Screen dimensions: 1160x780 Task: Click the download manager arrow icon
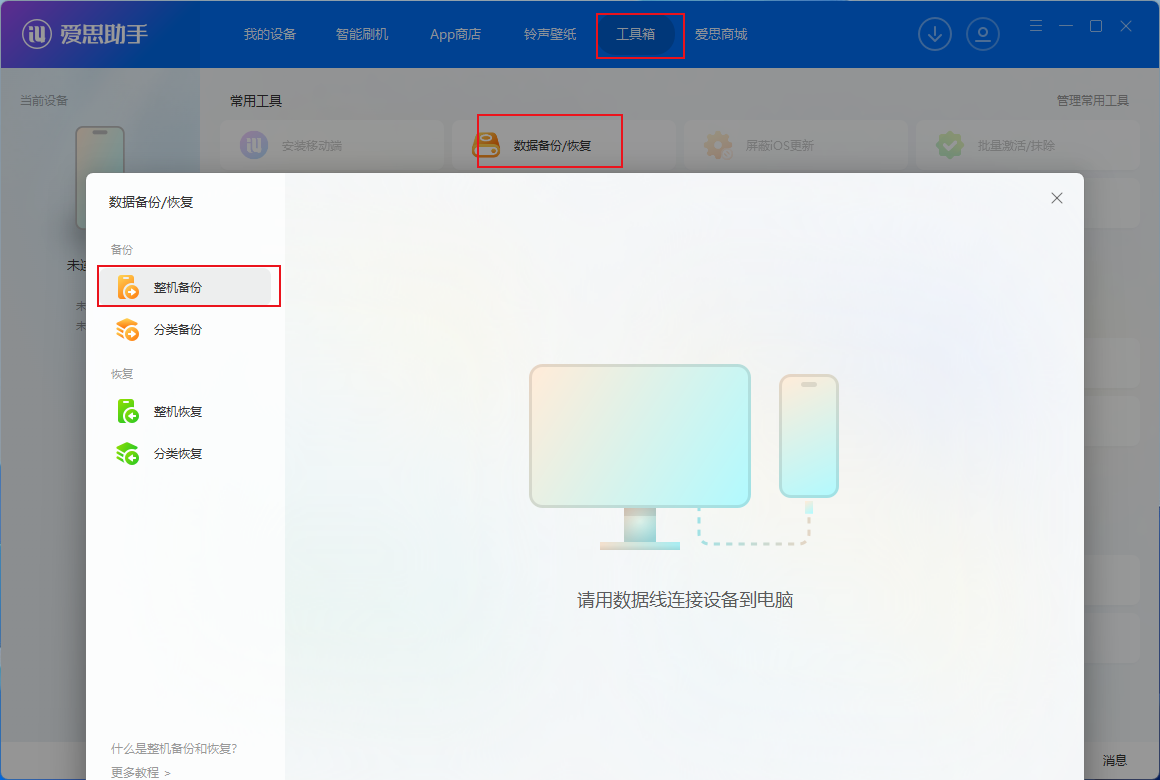pyautogui.click(x=935, y=34)
